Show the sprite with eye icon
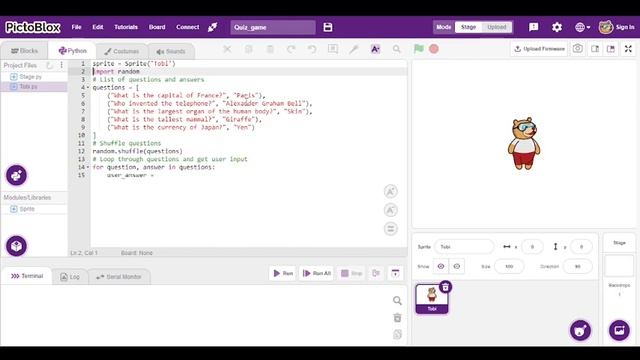 click(441, 266)
